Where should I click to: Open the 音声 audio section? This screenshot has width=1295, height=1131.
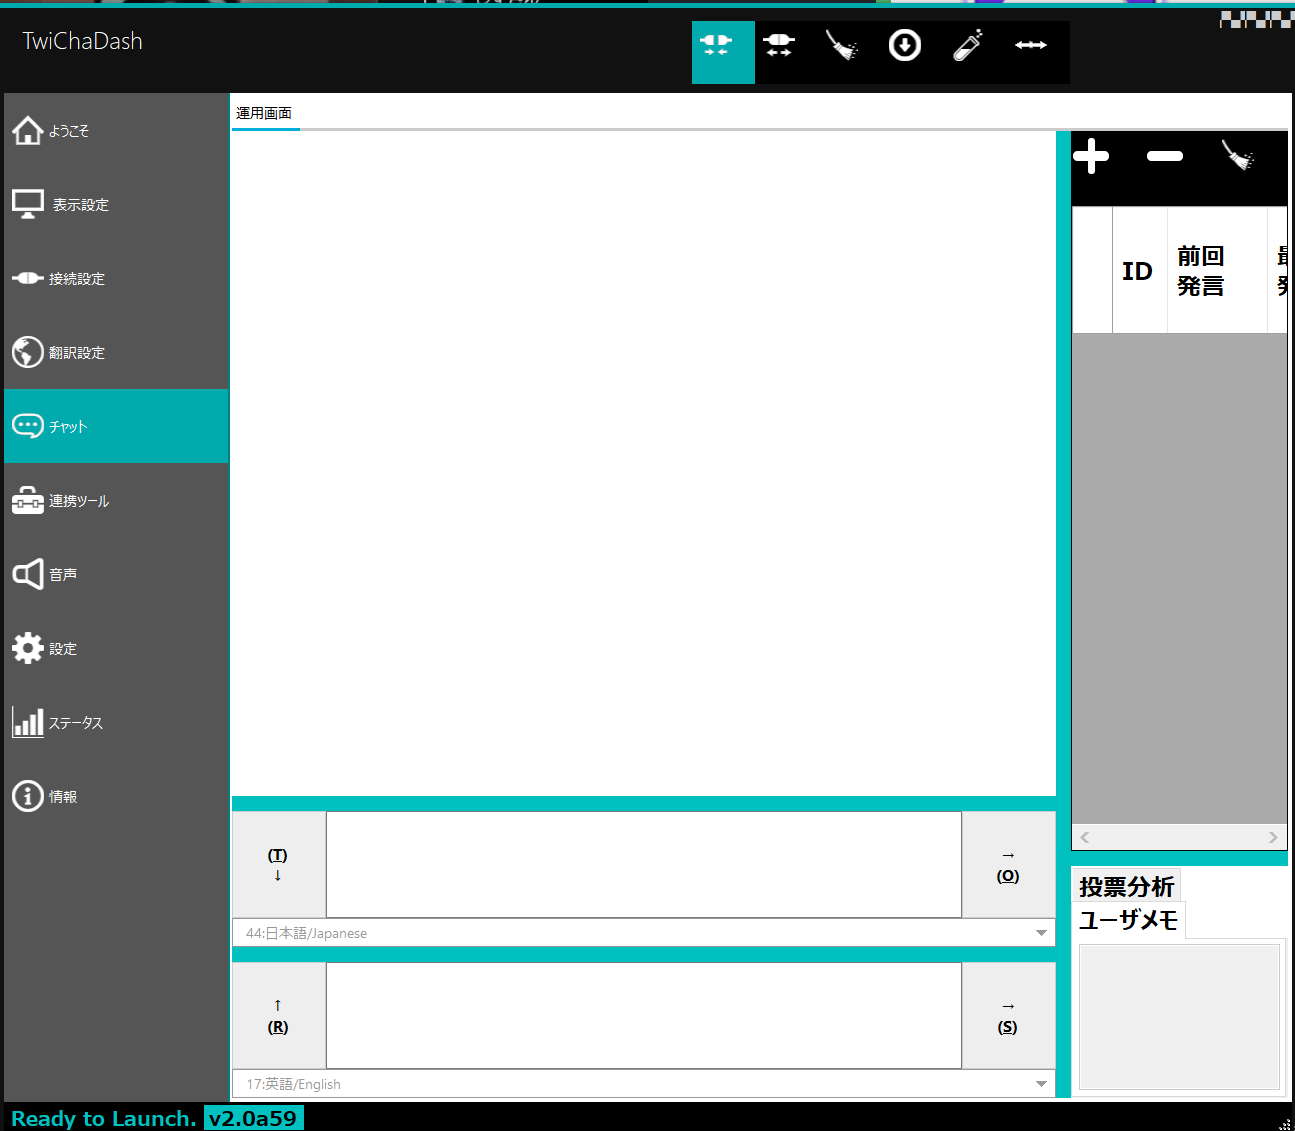point(116,575)
